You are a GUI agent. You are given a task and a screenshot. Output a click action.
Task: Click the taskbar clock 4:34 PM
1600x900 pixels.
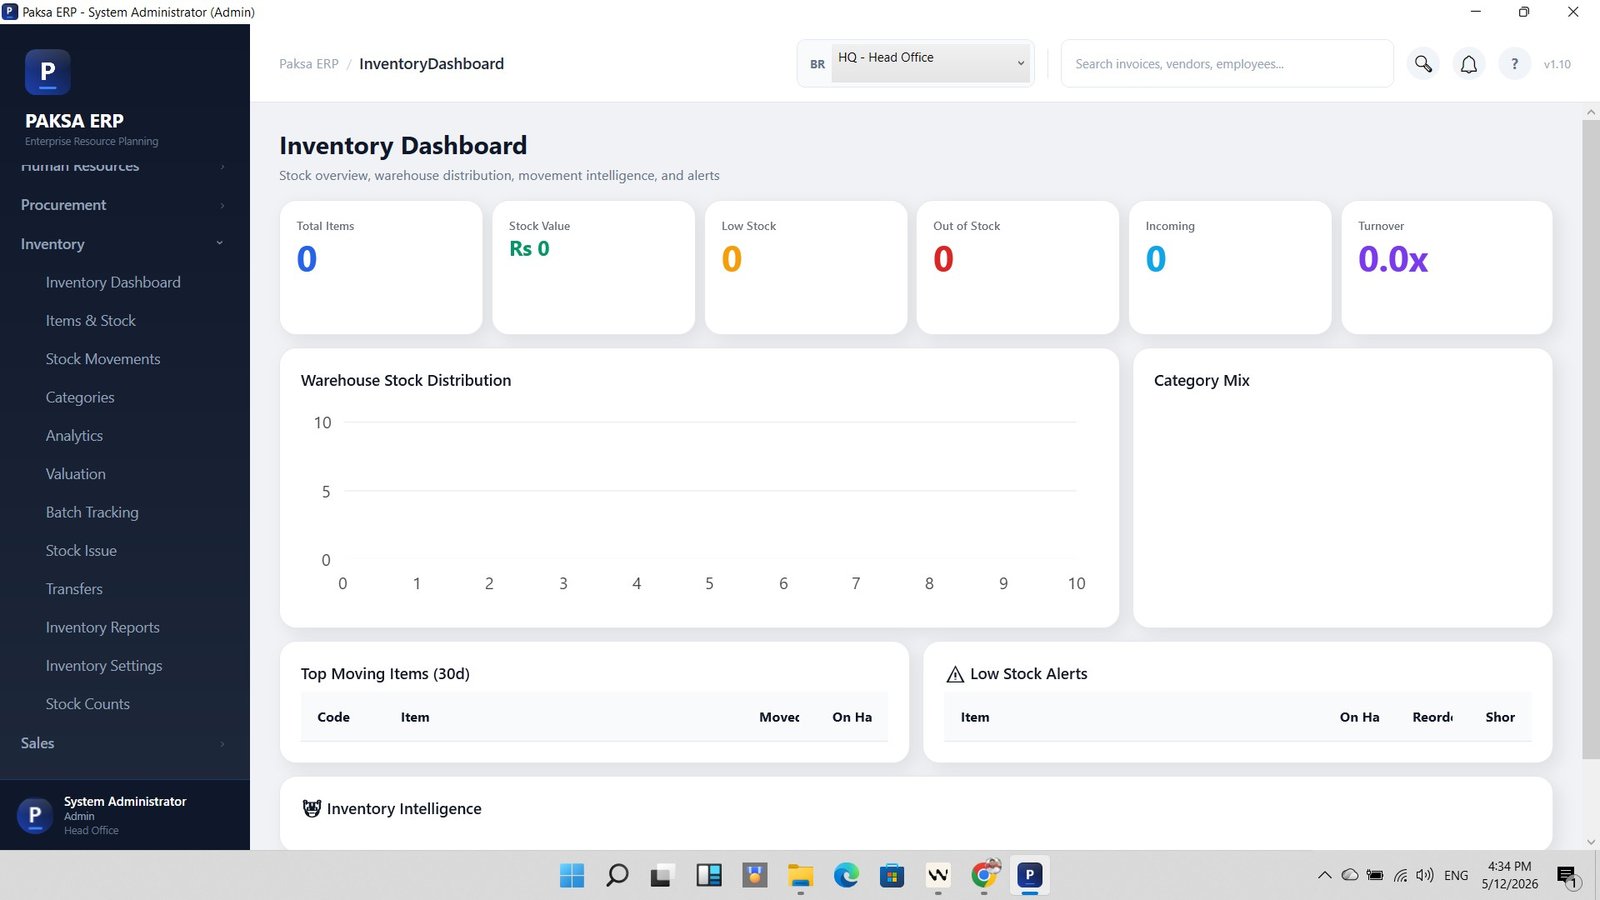click(x=1509, y=875)
